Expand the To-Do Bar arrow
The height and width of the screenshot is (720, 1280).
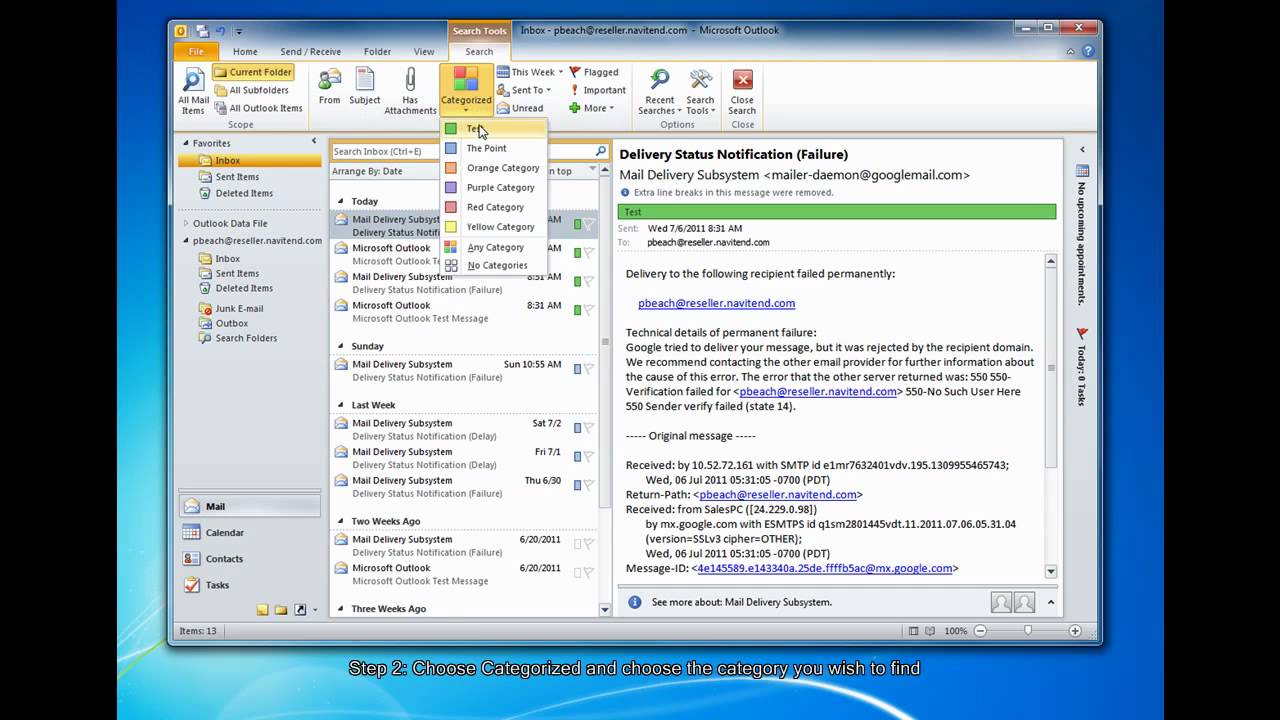pyautogui.click(x=1082, y=149)
